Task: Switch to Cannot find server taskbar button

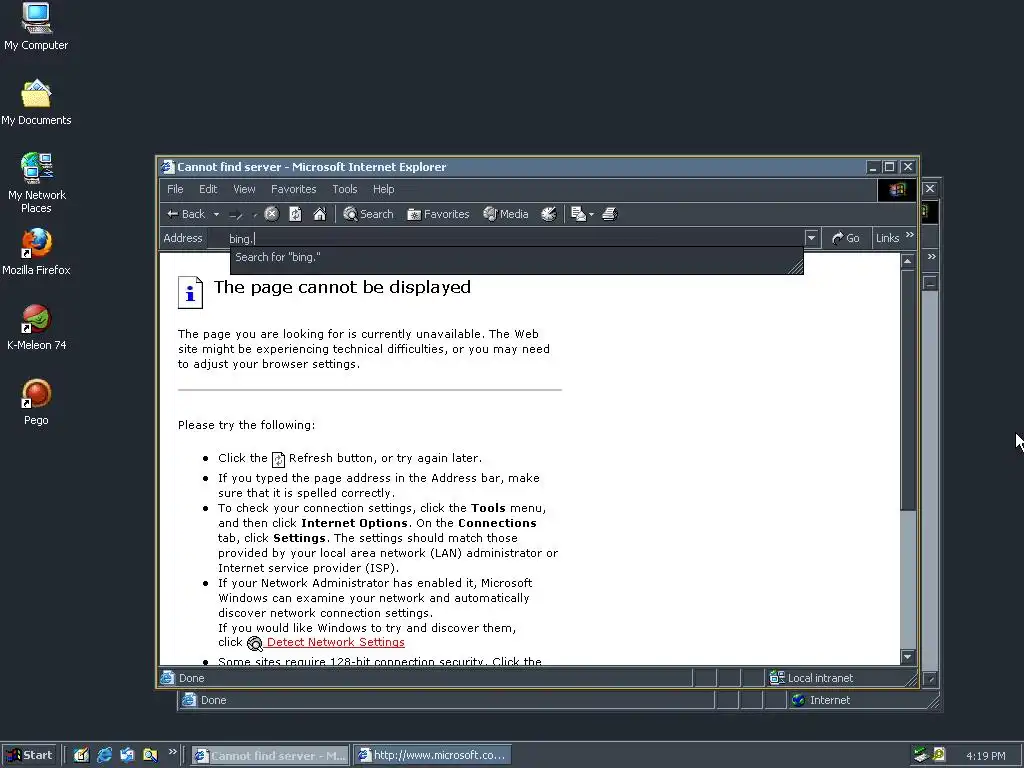Action: (270, 756)
